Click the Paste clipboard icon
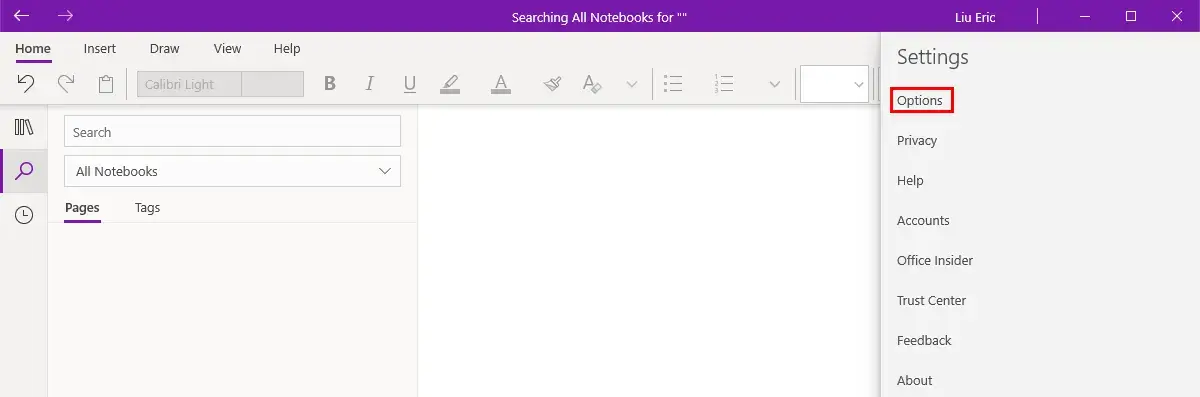 pos(106,84)
